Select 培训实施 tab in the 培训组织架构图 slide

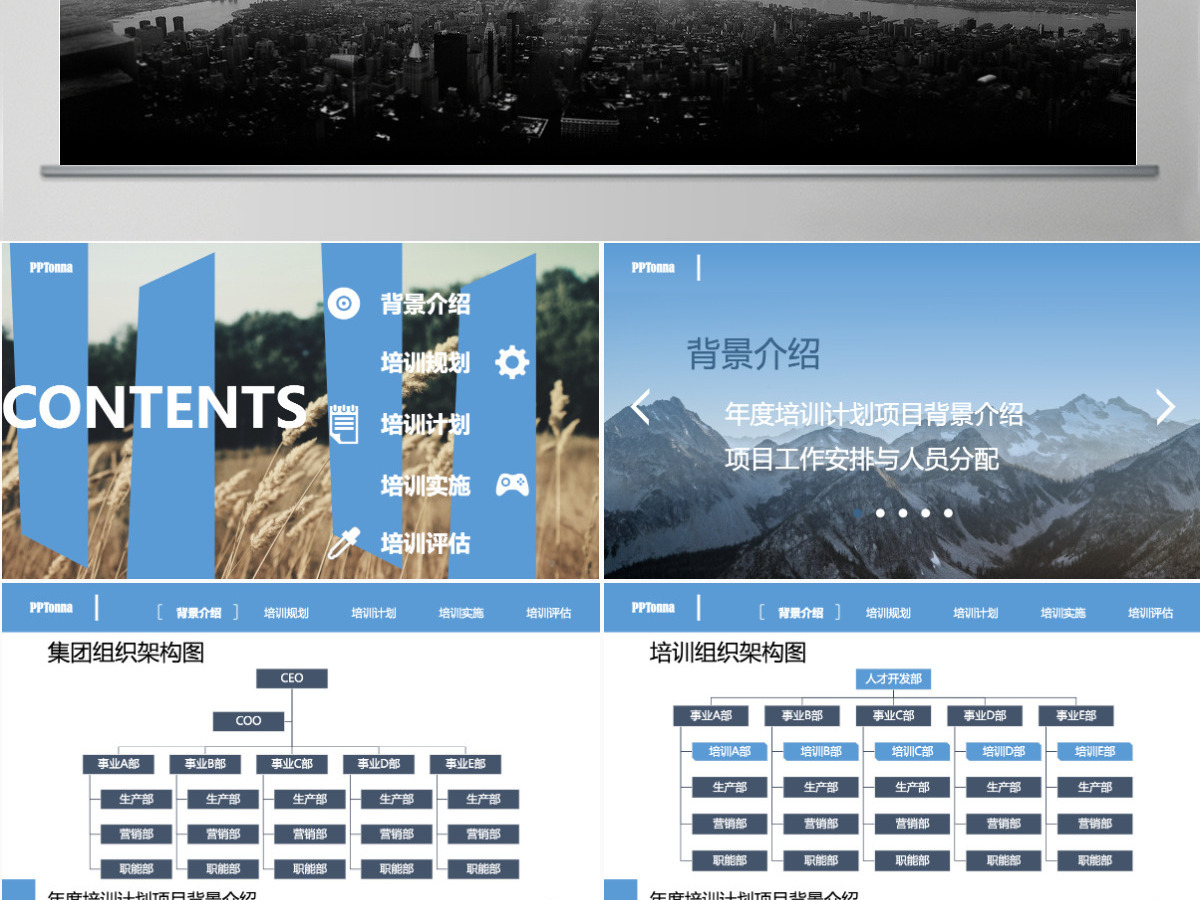[1063, 613]
